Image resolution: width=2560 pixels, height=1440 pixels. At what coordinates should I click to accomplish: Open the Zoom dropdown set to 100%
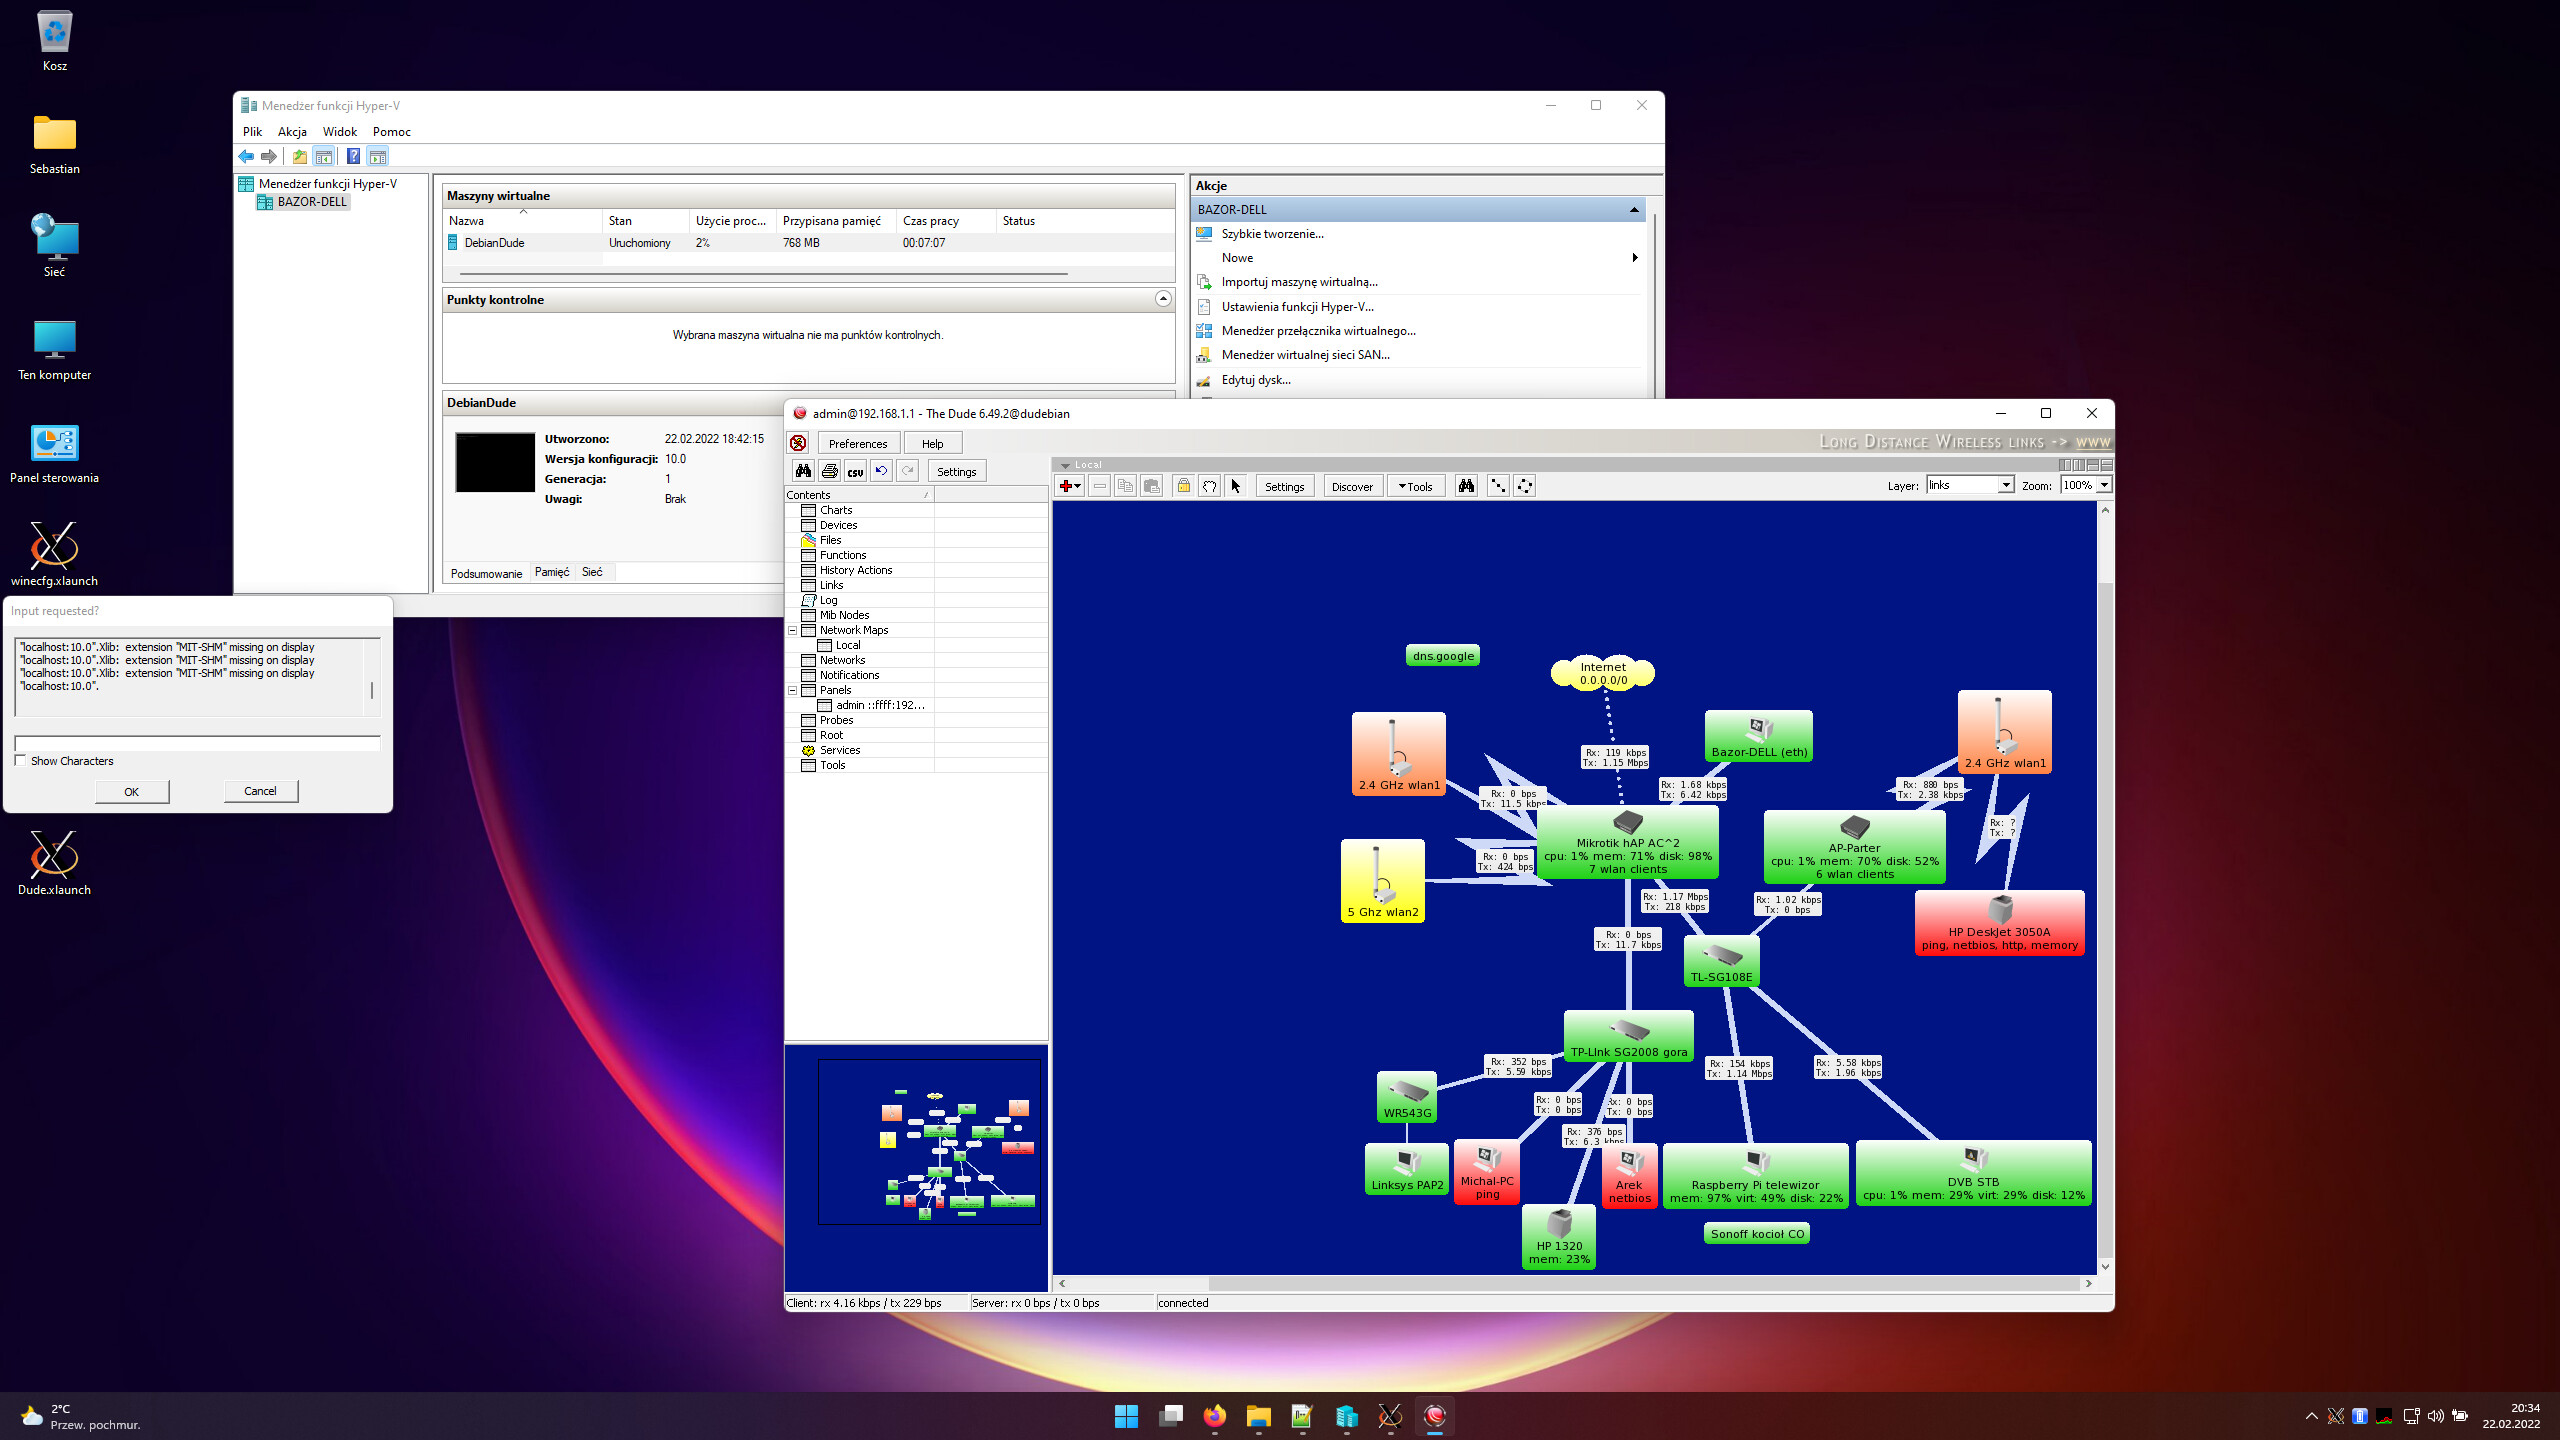point(2086,485)
